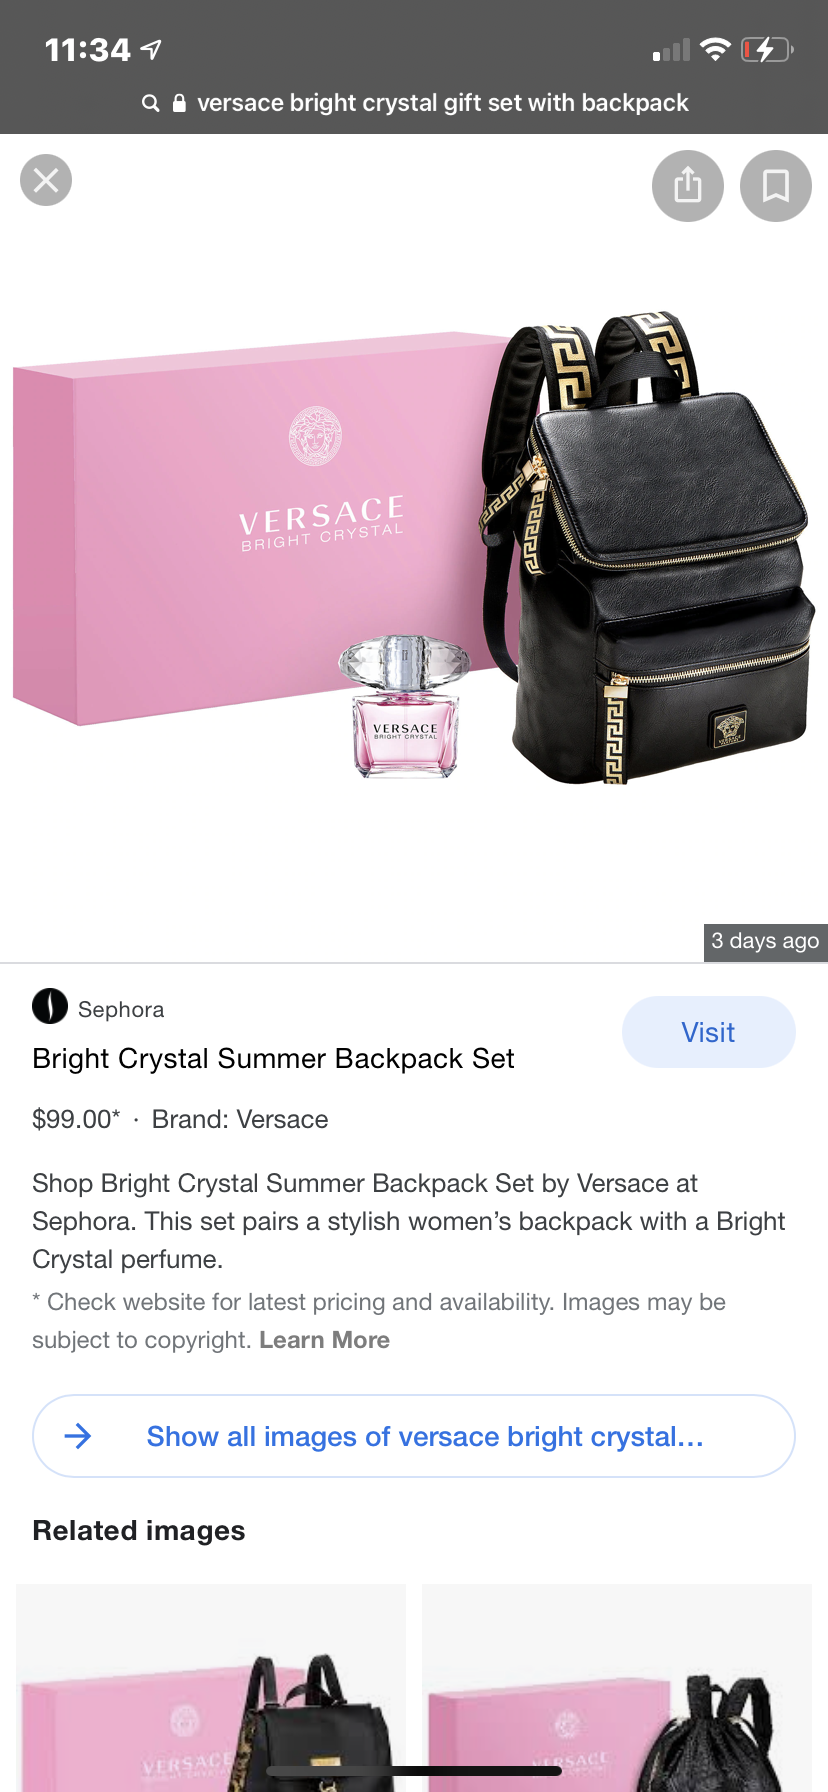Tap the Wi-Fi status icon
Screen dimensions: 828x1792
(715, 49)
